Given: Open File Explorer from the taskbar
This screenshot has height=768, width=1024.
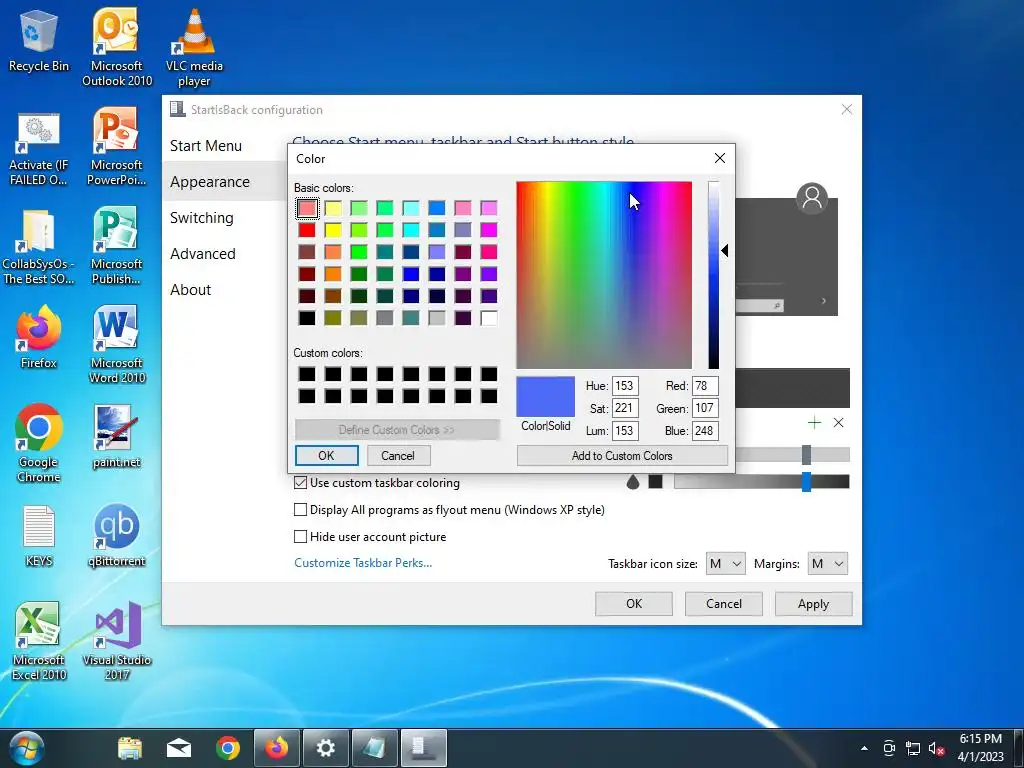Looking at the screenshot, I should click(130, 748).
